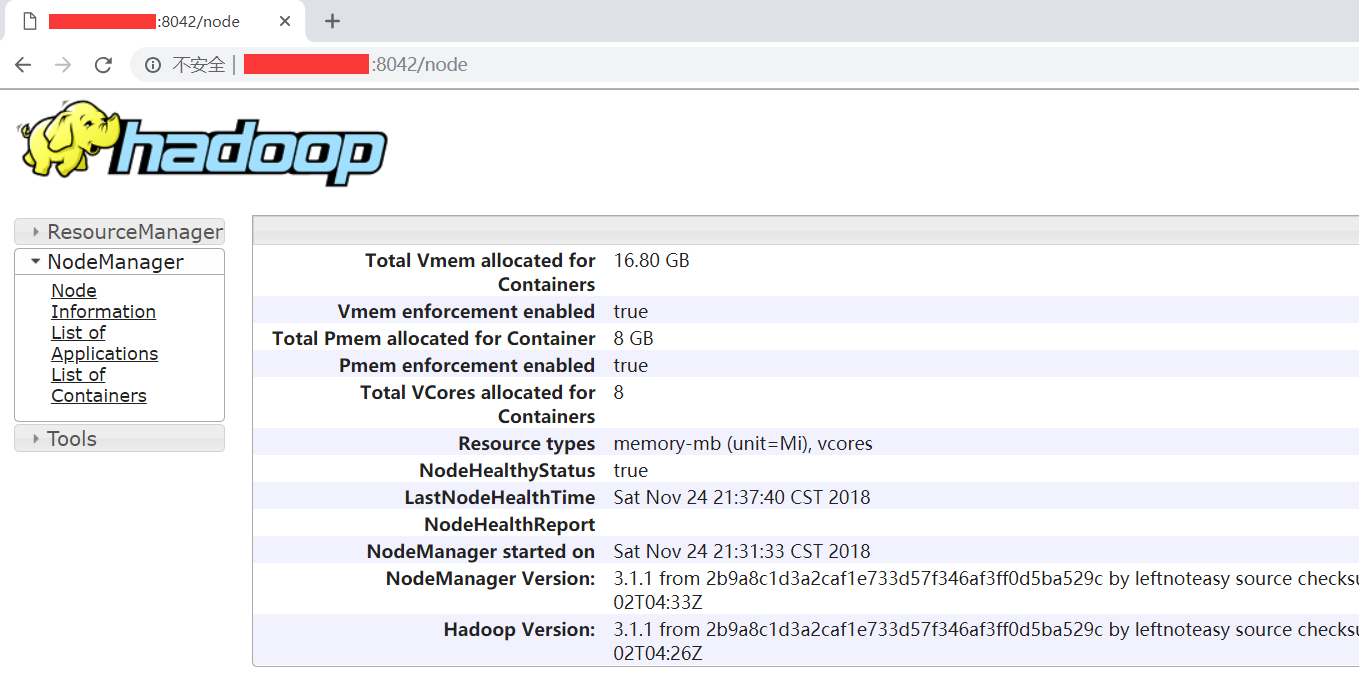Click the browser forward arrow
1359x687 pixels.
click(x=63, y=65)
